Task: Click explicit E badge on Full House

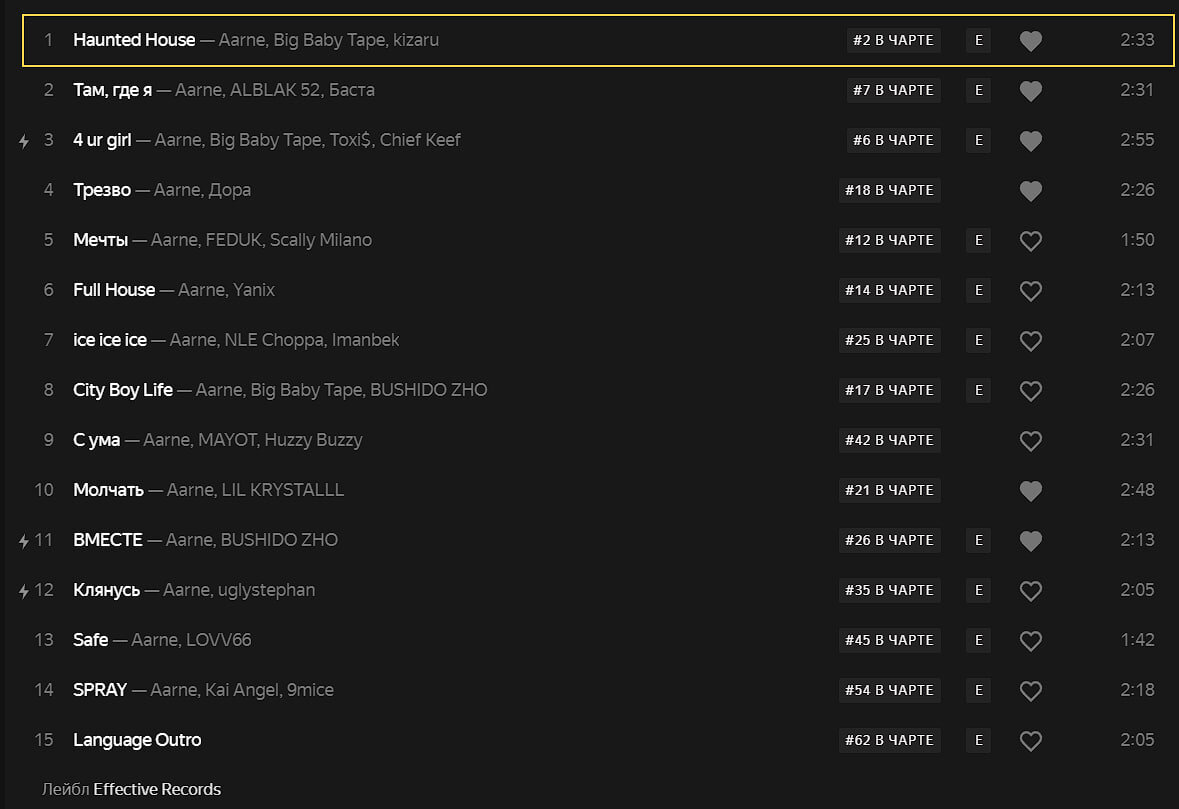Action: pos(978,290)
